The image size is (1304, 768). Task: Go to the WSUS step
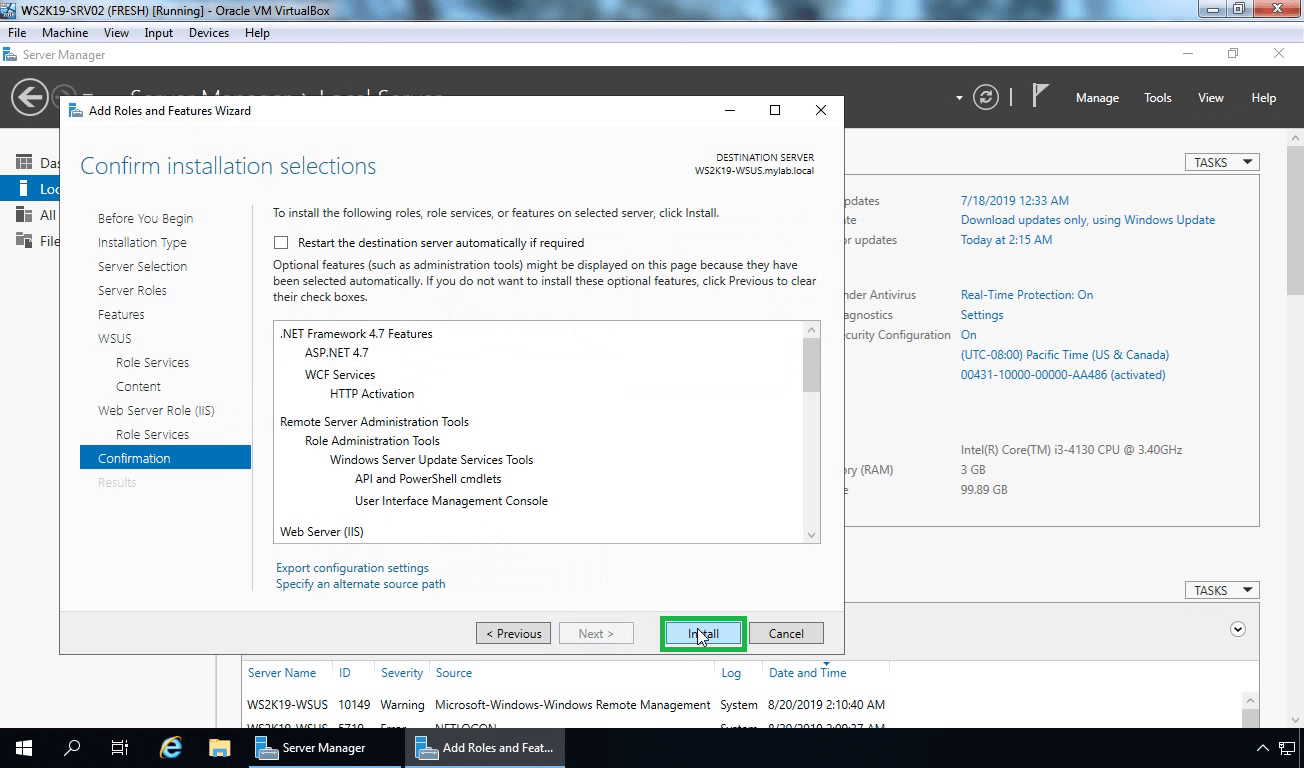pyautogui.click(x=115, y=338)
